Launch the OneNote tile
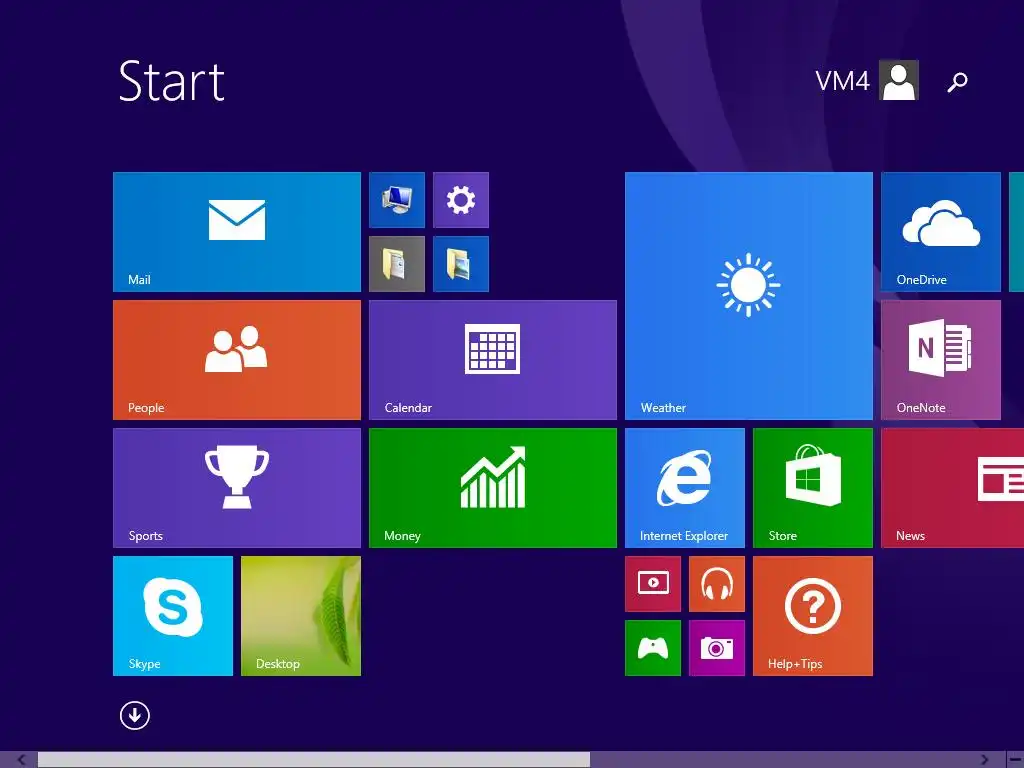This screenshot has width=1024, height=768. (940, 360)
